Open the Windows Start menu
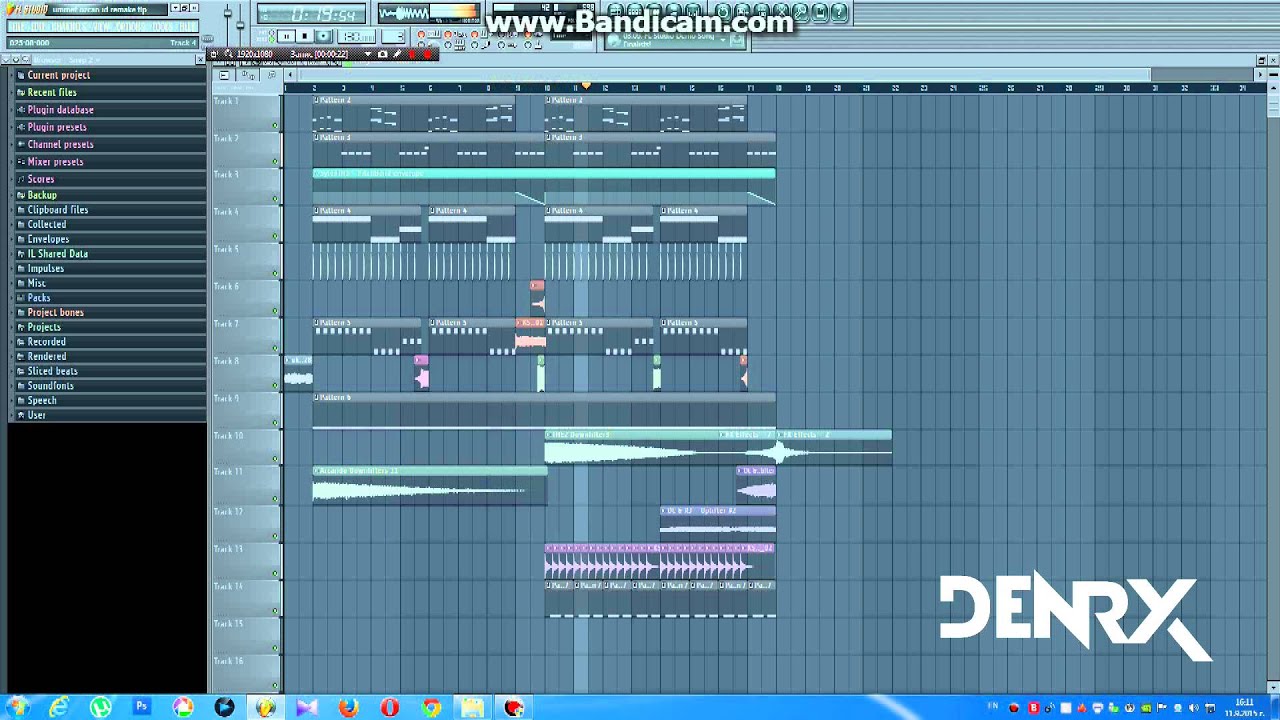Viewport: 1280px width, 720px height. tap(16, 708)
